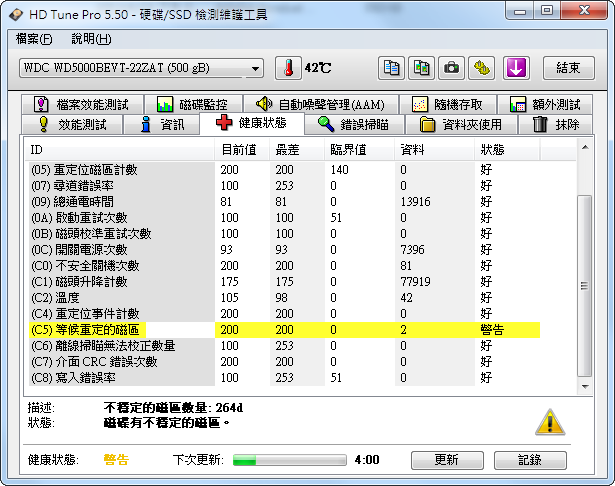Select the (C1) 磁頭升降計數 row
Viewport: 615px width, 486px height.
tap(284, 282)
